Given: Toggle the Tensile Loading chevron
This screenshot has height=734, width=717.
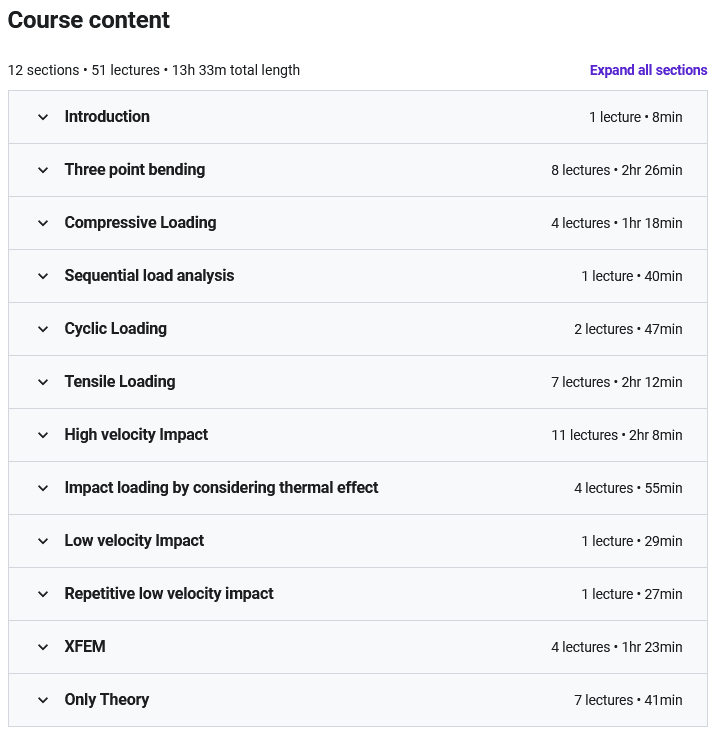Looking at the screenshot, I should [43, 382].
